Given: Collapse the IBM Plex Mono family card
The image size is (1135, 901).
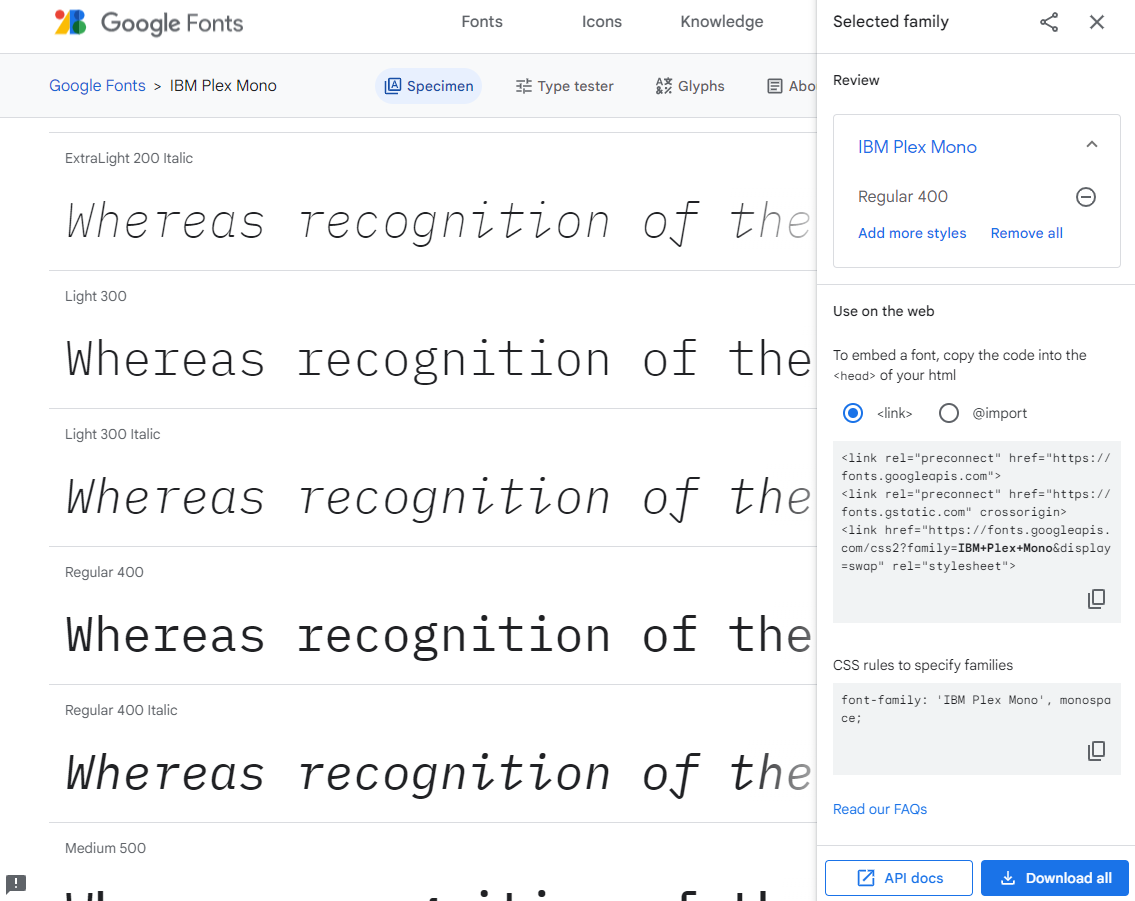Looking at the screenshot, I should coord(1092,145).
